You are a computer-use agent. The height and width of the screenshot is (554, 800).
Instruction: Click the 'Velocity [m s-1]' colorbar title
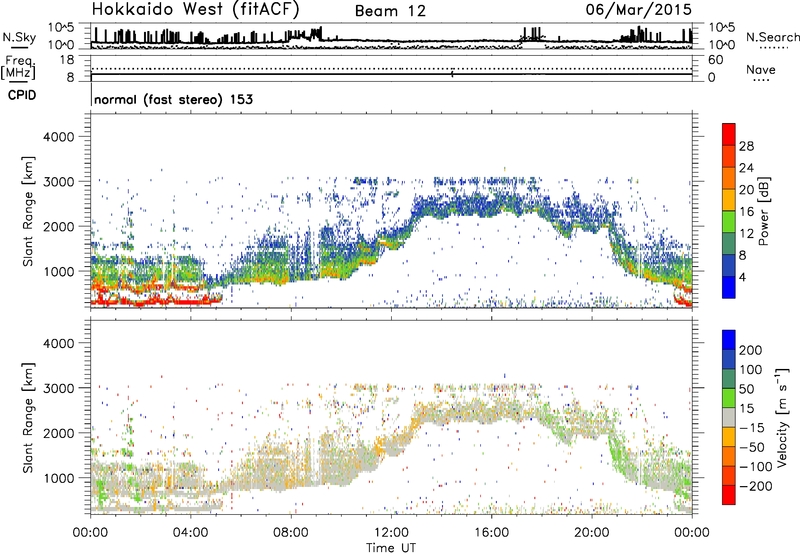click(x=782, y=417)
